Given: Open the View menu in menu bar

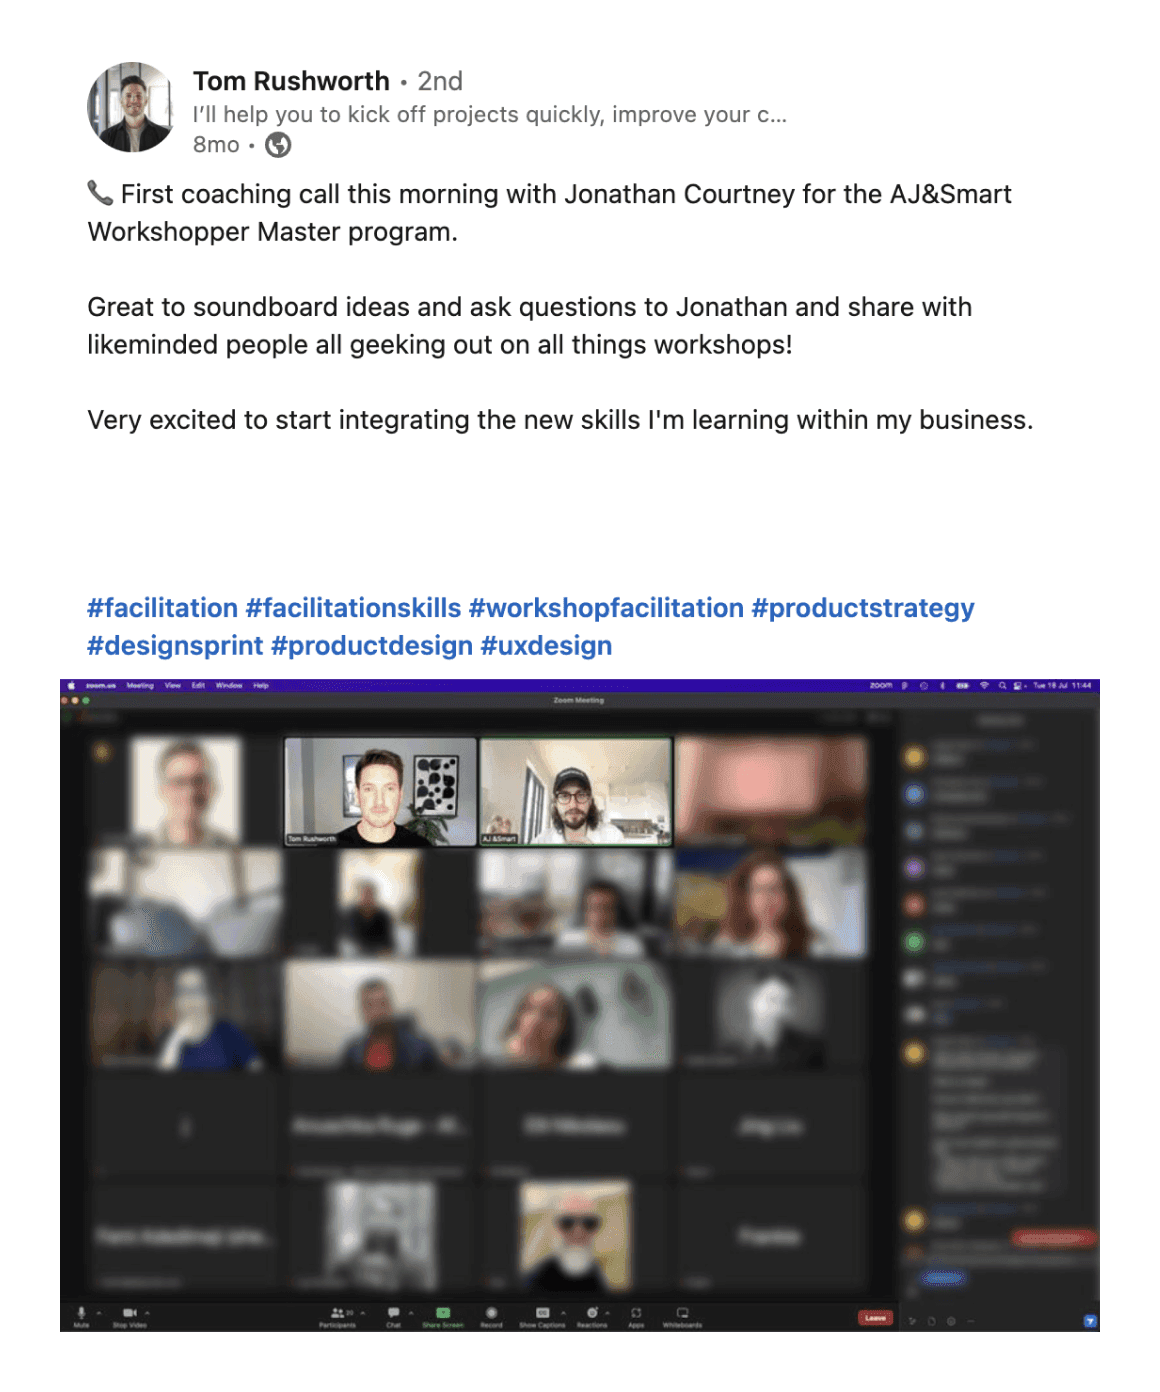Looking at the screenshot, I should (x=173, y=686).
